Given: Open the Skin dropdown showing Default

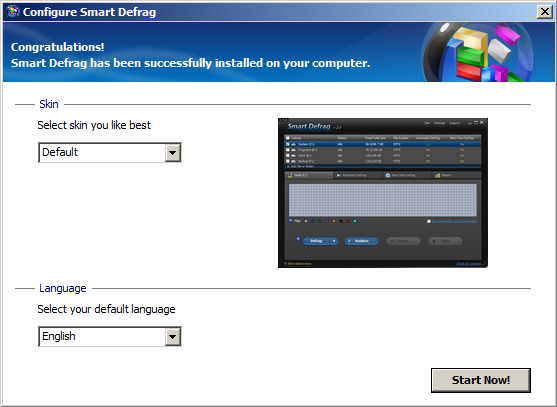Looking at the screenshot, I should tap(110, 152).
